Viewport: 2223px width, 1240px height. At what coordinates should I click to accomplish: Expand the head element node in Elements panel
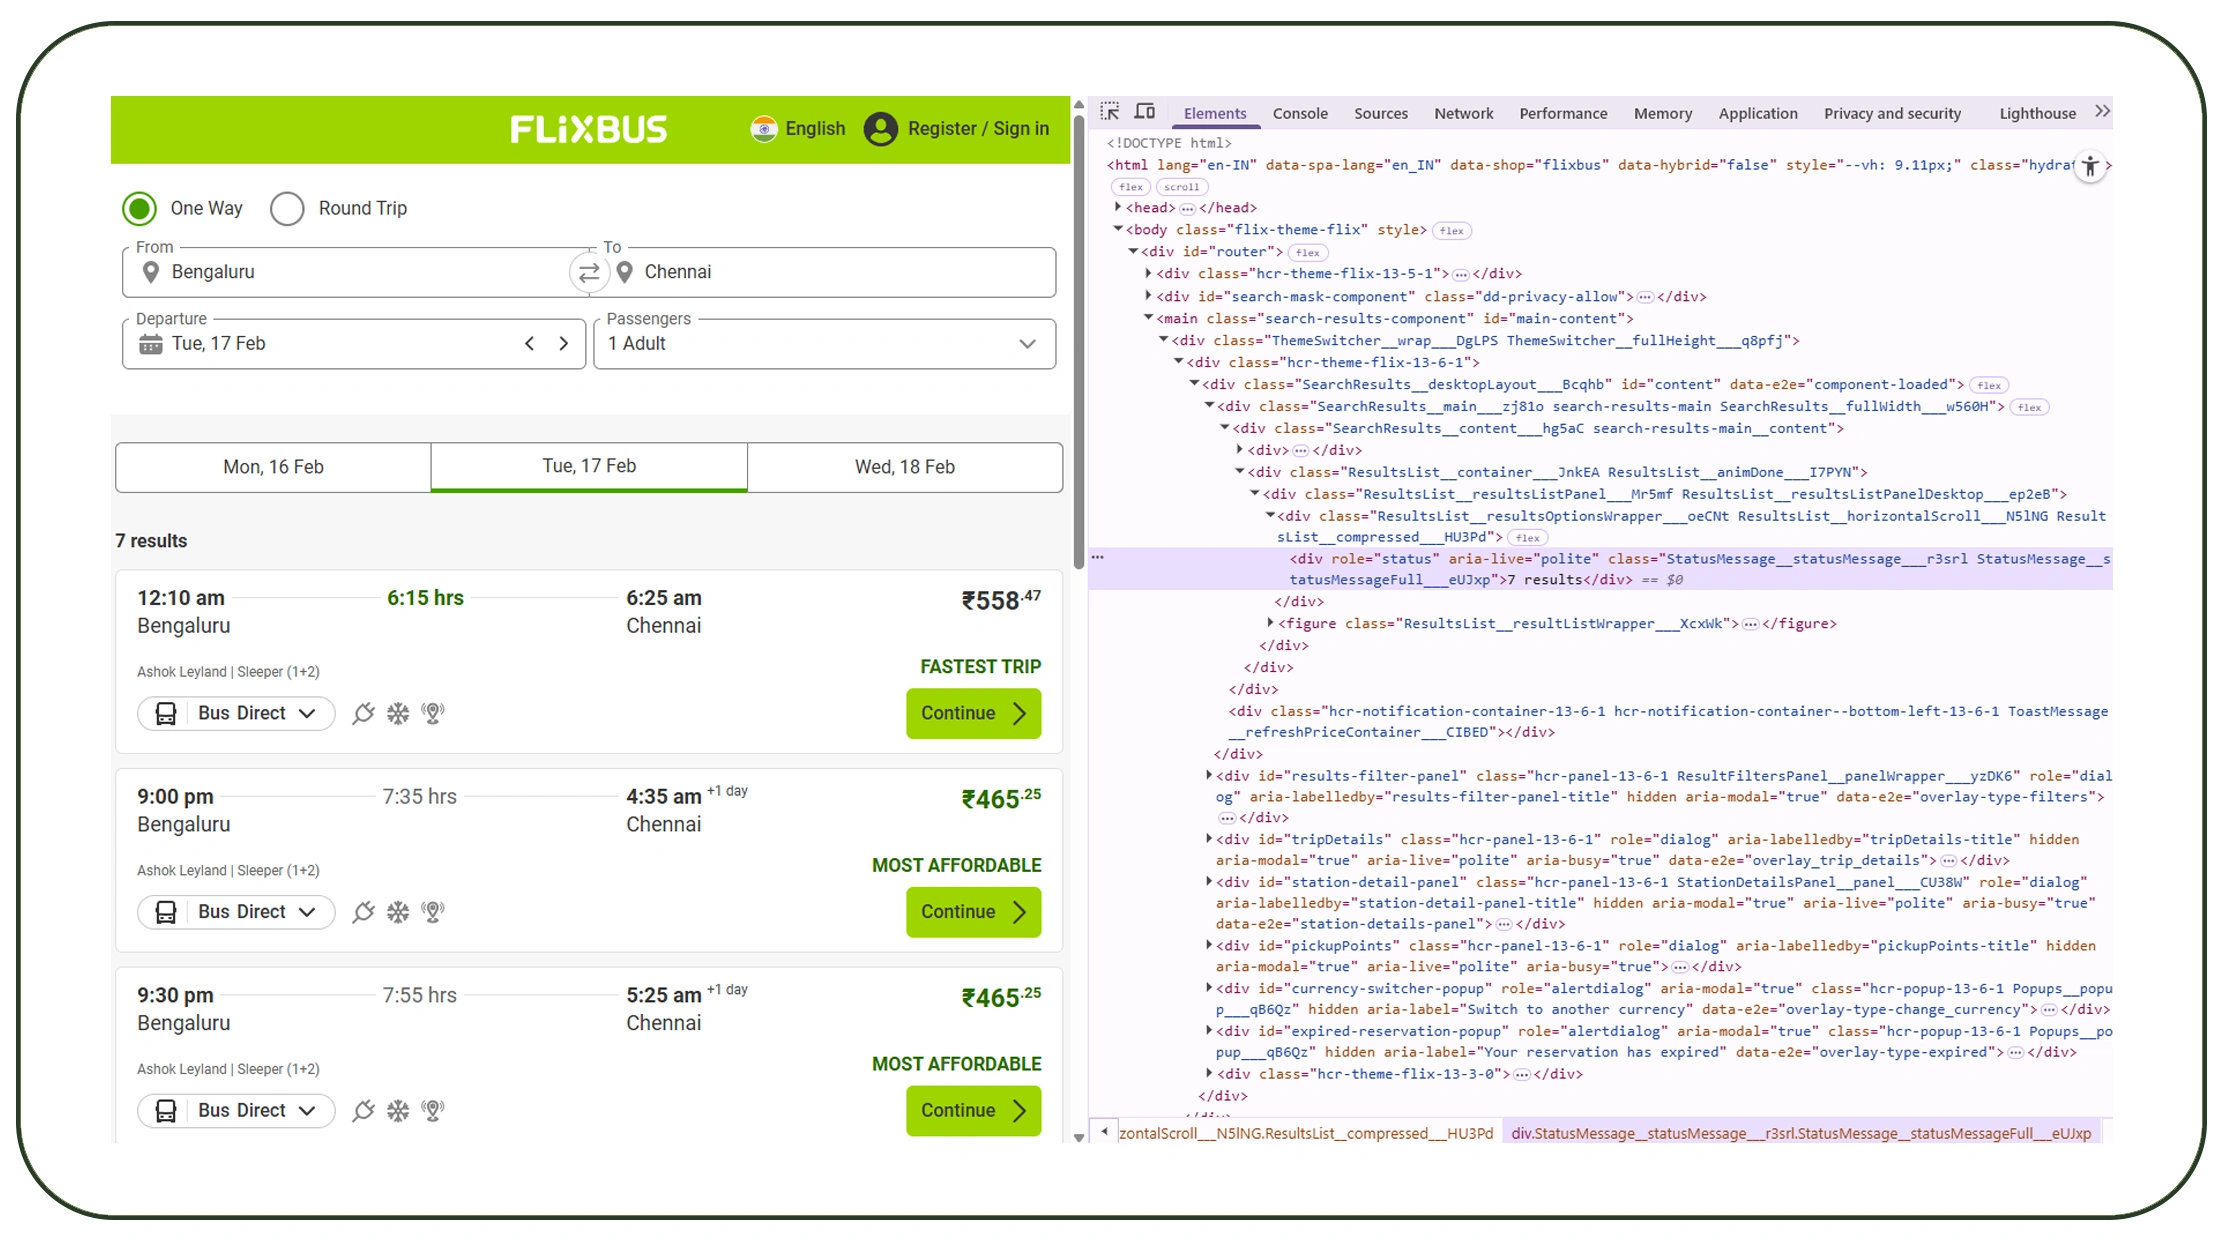click(x=1118, y=207)
